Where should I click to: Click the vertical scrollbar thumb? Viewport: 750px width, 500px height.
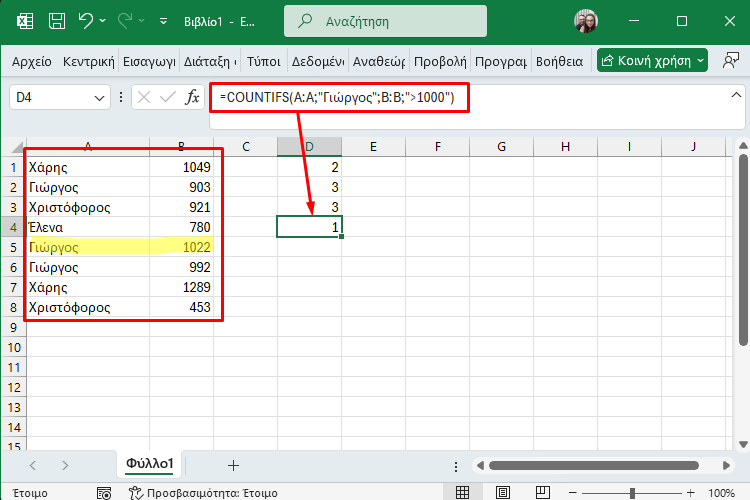point(743,249)
